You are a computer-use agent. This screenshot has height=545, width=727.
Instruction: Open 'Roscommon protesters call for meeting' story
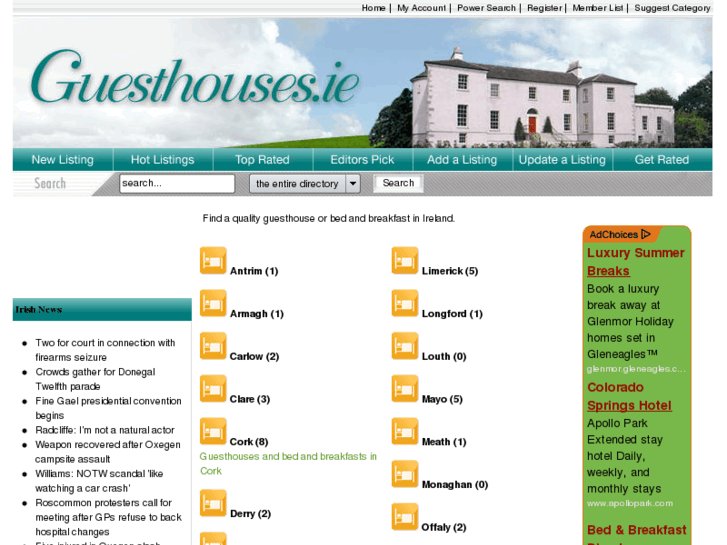click(108, 517)
